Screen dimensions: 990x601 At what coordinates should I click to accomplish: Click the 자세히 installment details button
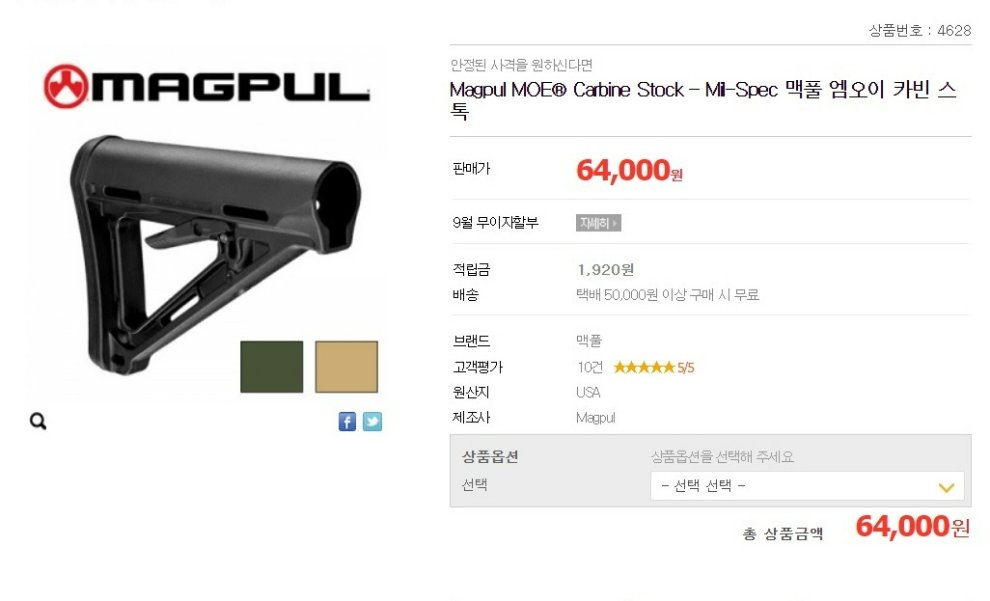pos(598,223)
